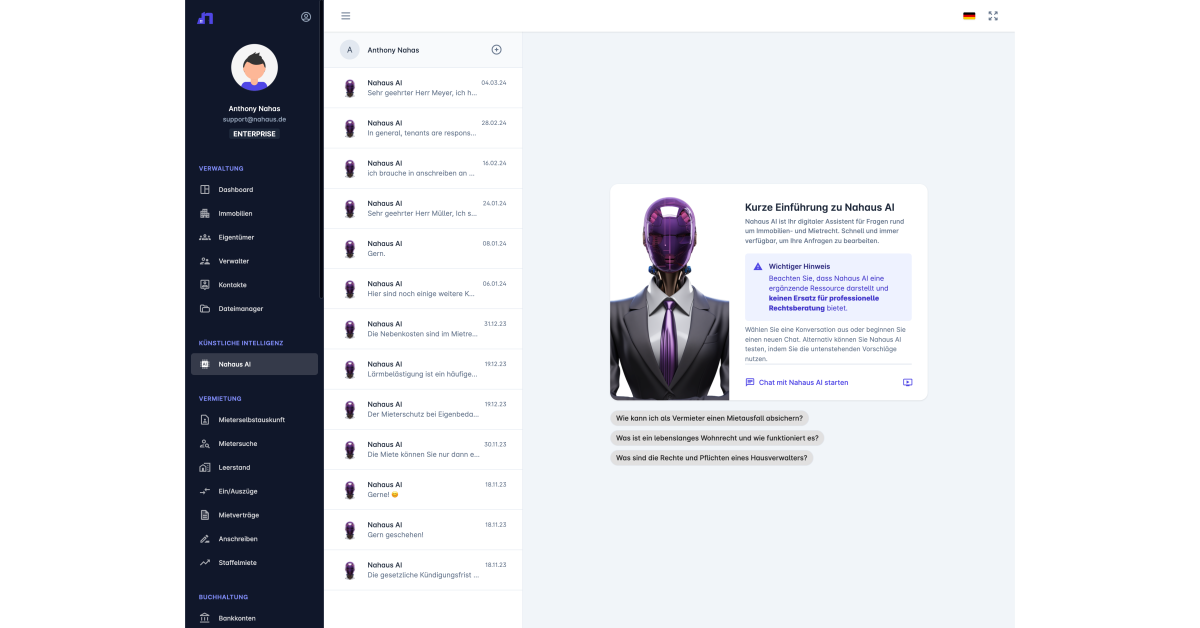
Task: Select suggestion about lebenslanges Wohnrecht
Action: point(718,438)
